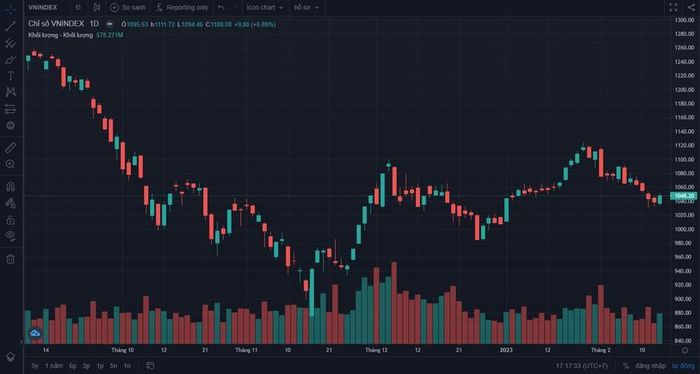This screenshot has height=374, width=700.
Task: Click the share icon at top right
Action: tap(691, 8)
